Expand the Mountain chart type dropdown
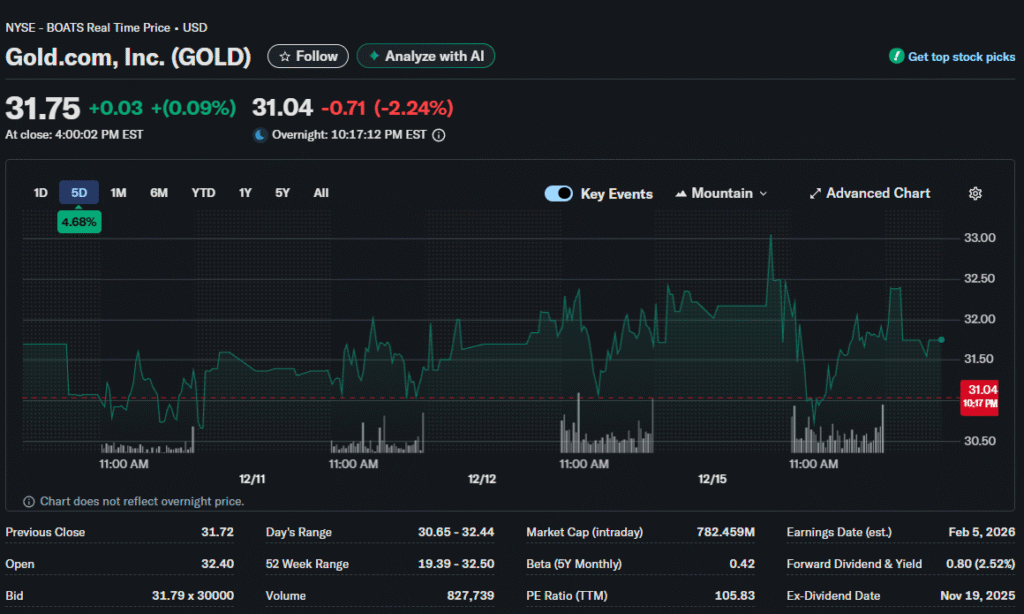Screen dimensions: 1024x614 [x=721, y=194]
